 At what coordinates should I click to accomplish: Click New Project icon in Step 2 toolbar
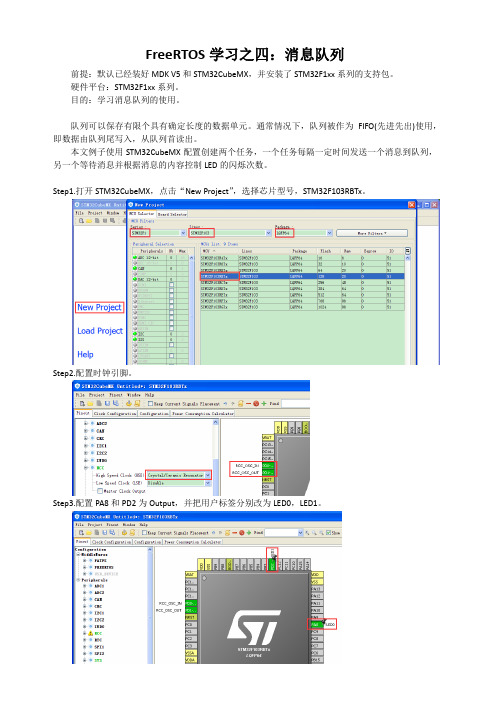click(82, 403)
